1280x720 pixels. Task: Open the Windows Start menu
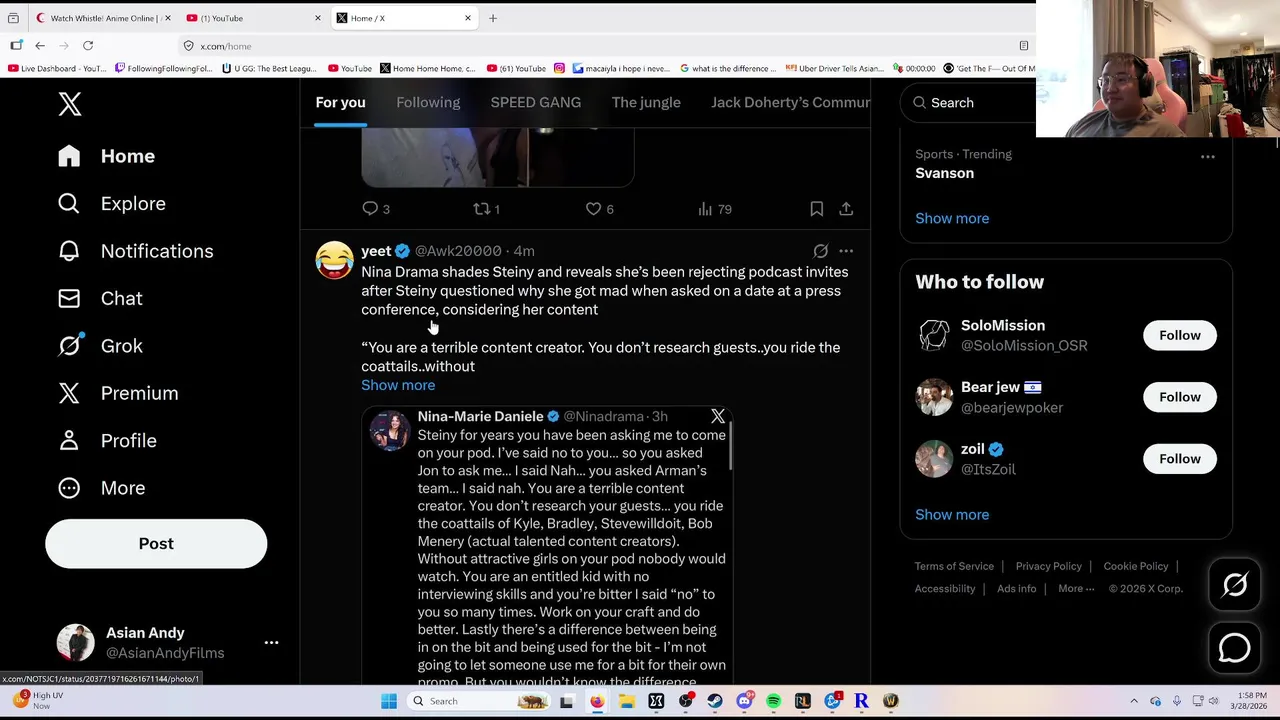pos(389,701)
